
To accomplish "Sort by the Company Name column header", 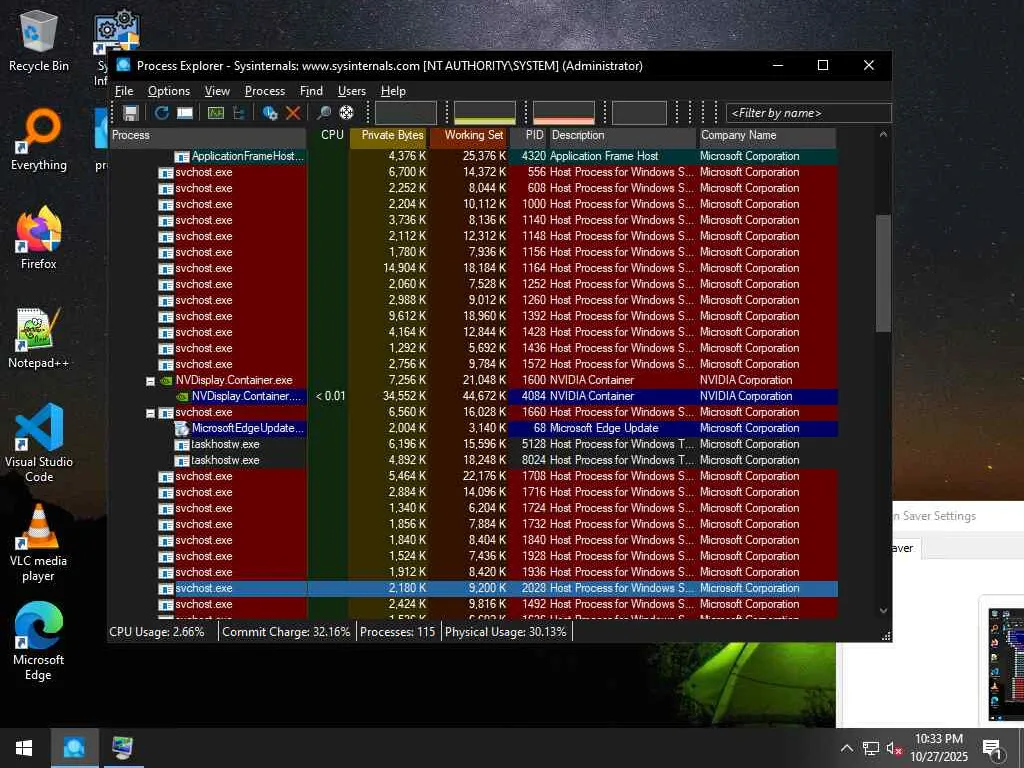I will (767, 136).
